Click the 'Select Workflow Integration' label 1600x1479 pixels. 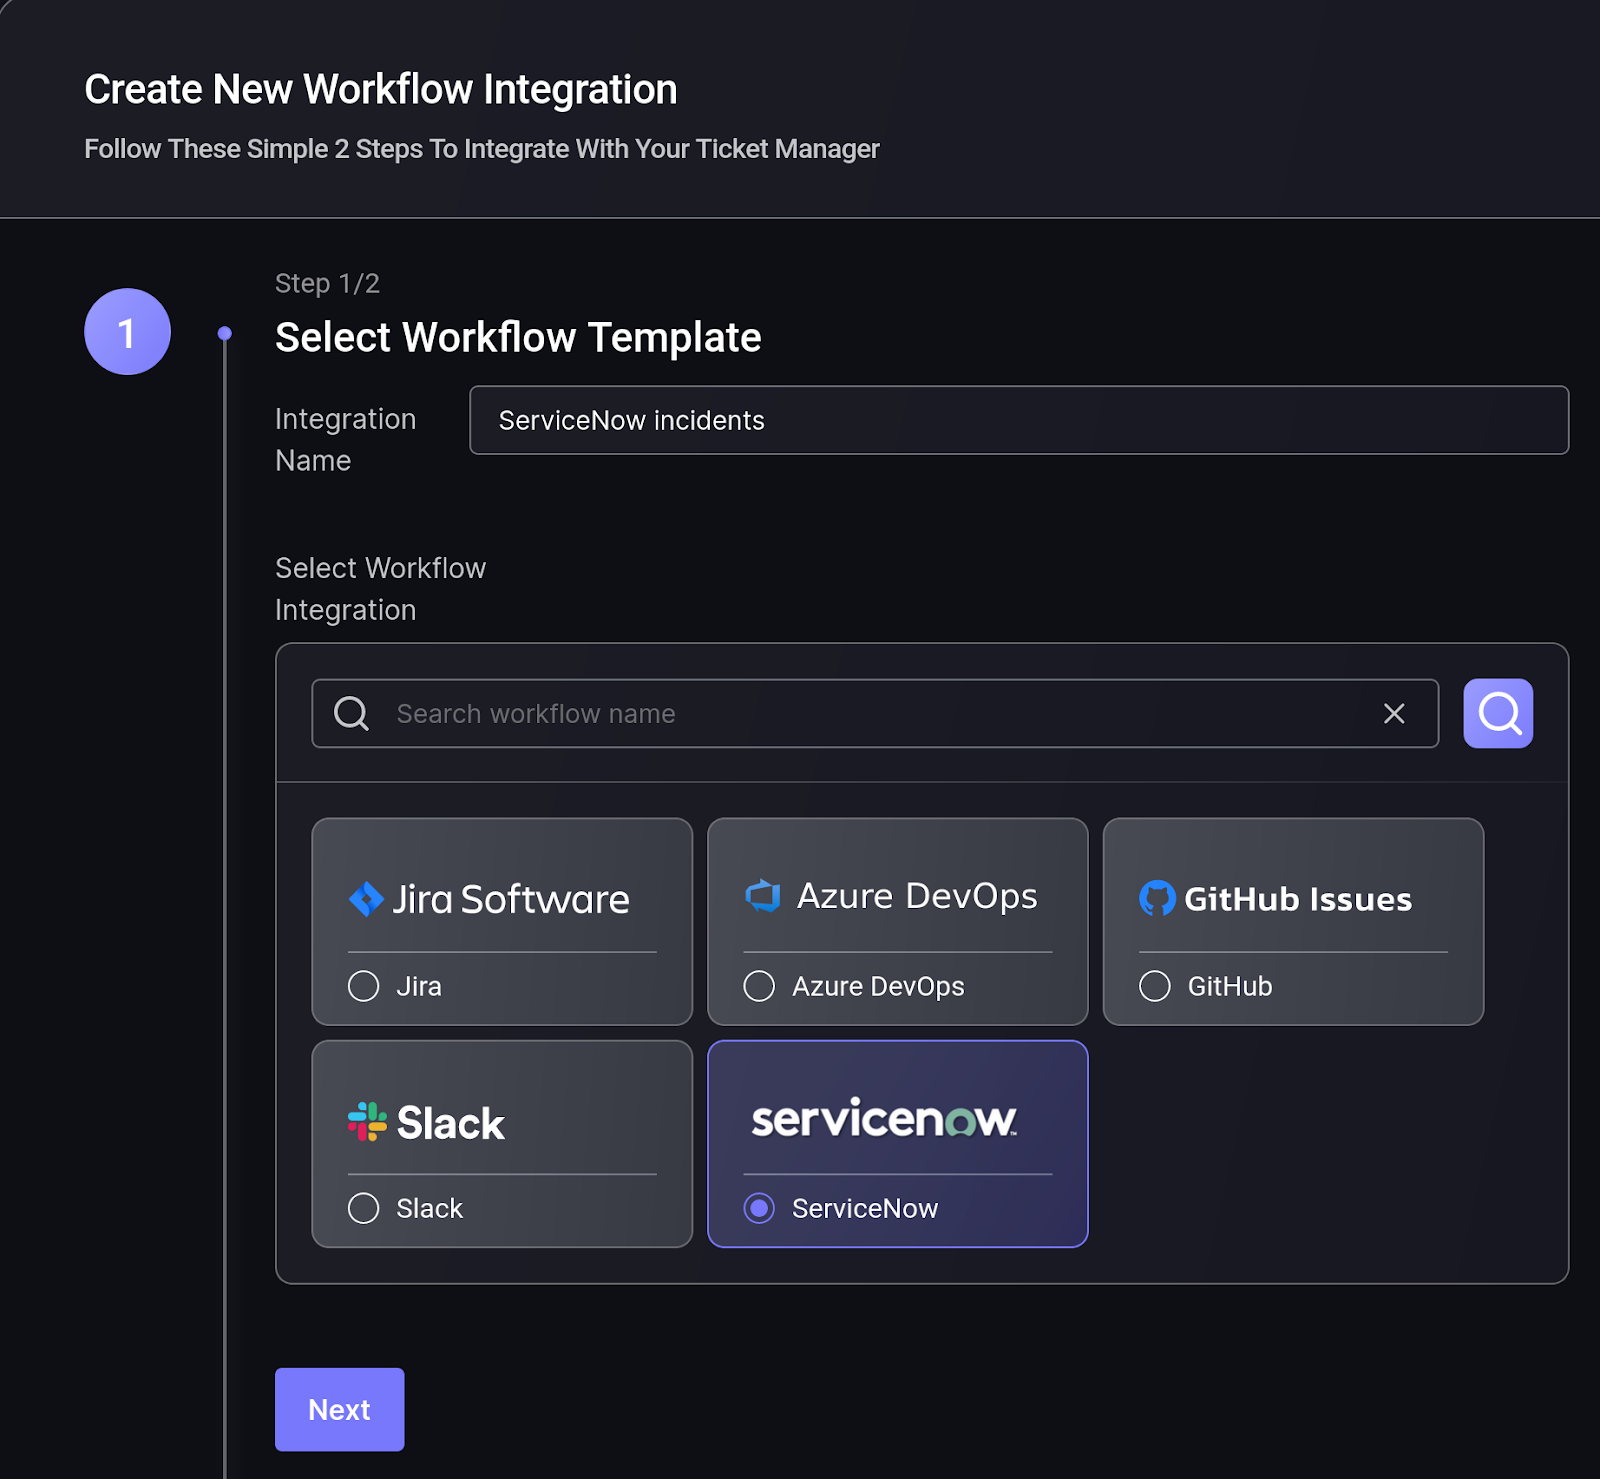[x=381, y=589]
